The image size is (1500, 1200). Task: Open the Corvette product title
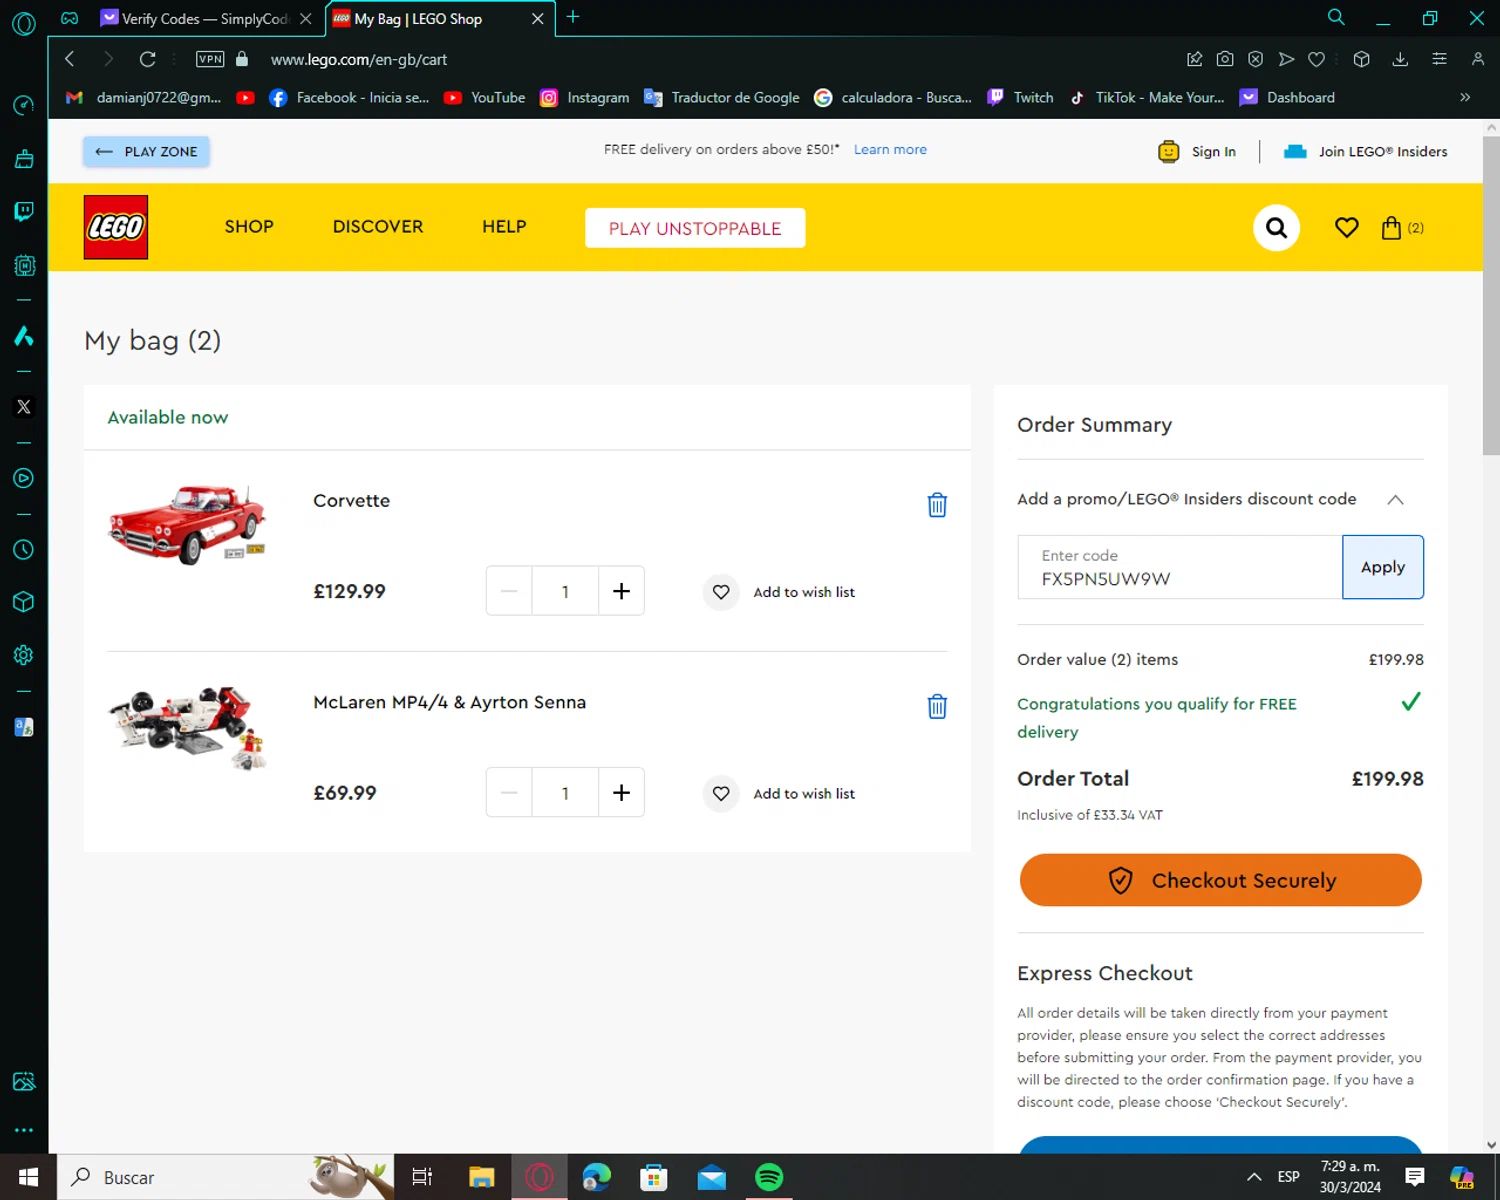coord(351,501)
